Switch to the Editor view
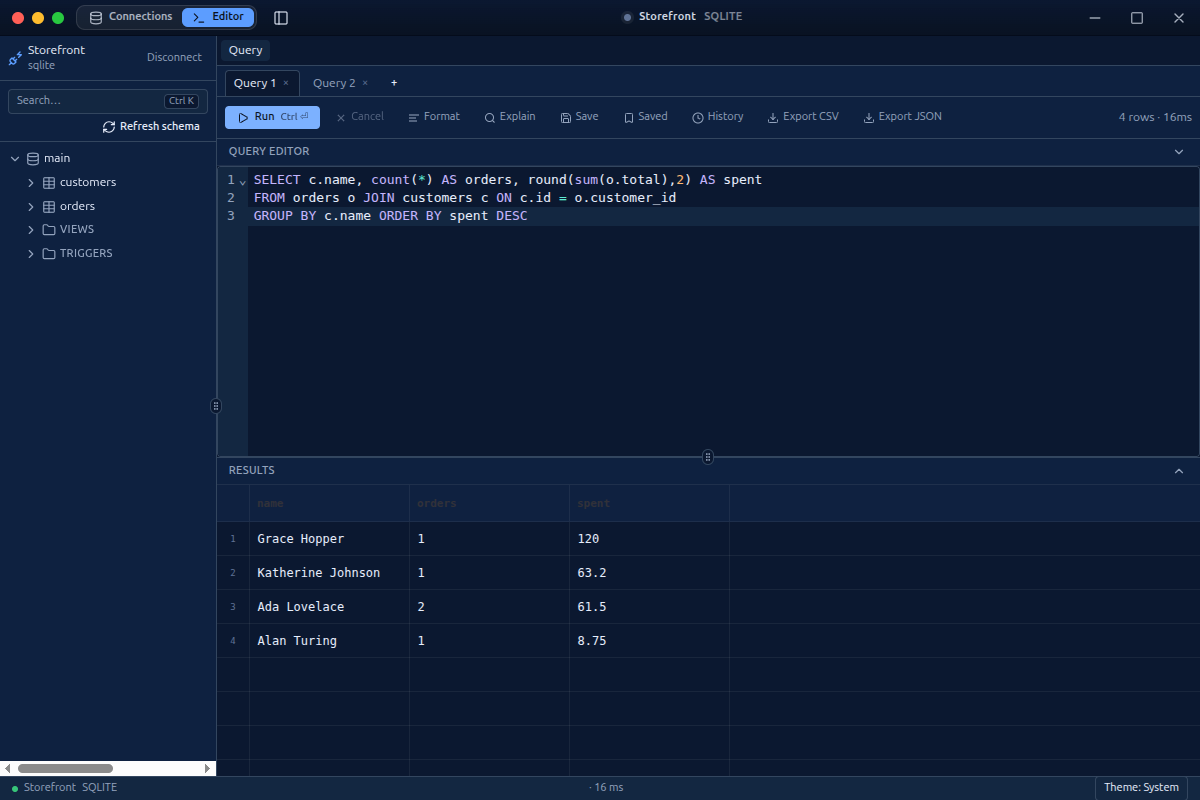 coord(218,17)
